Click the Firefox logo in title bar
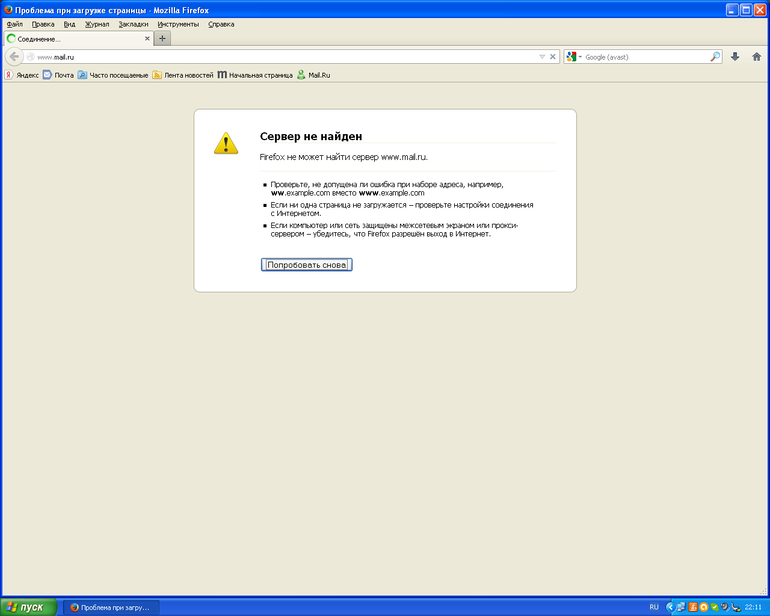This screenshot has height=616, width=770. coord(8,9)
